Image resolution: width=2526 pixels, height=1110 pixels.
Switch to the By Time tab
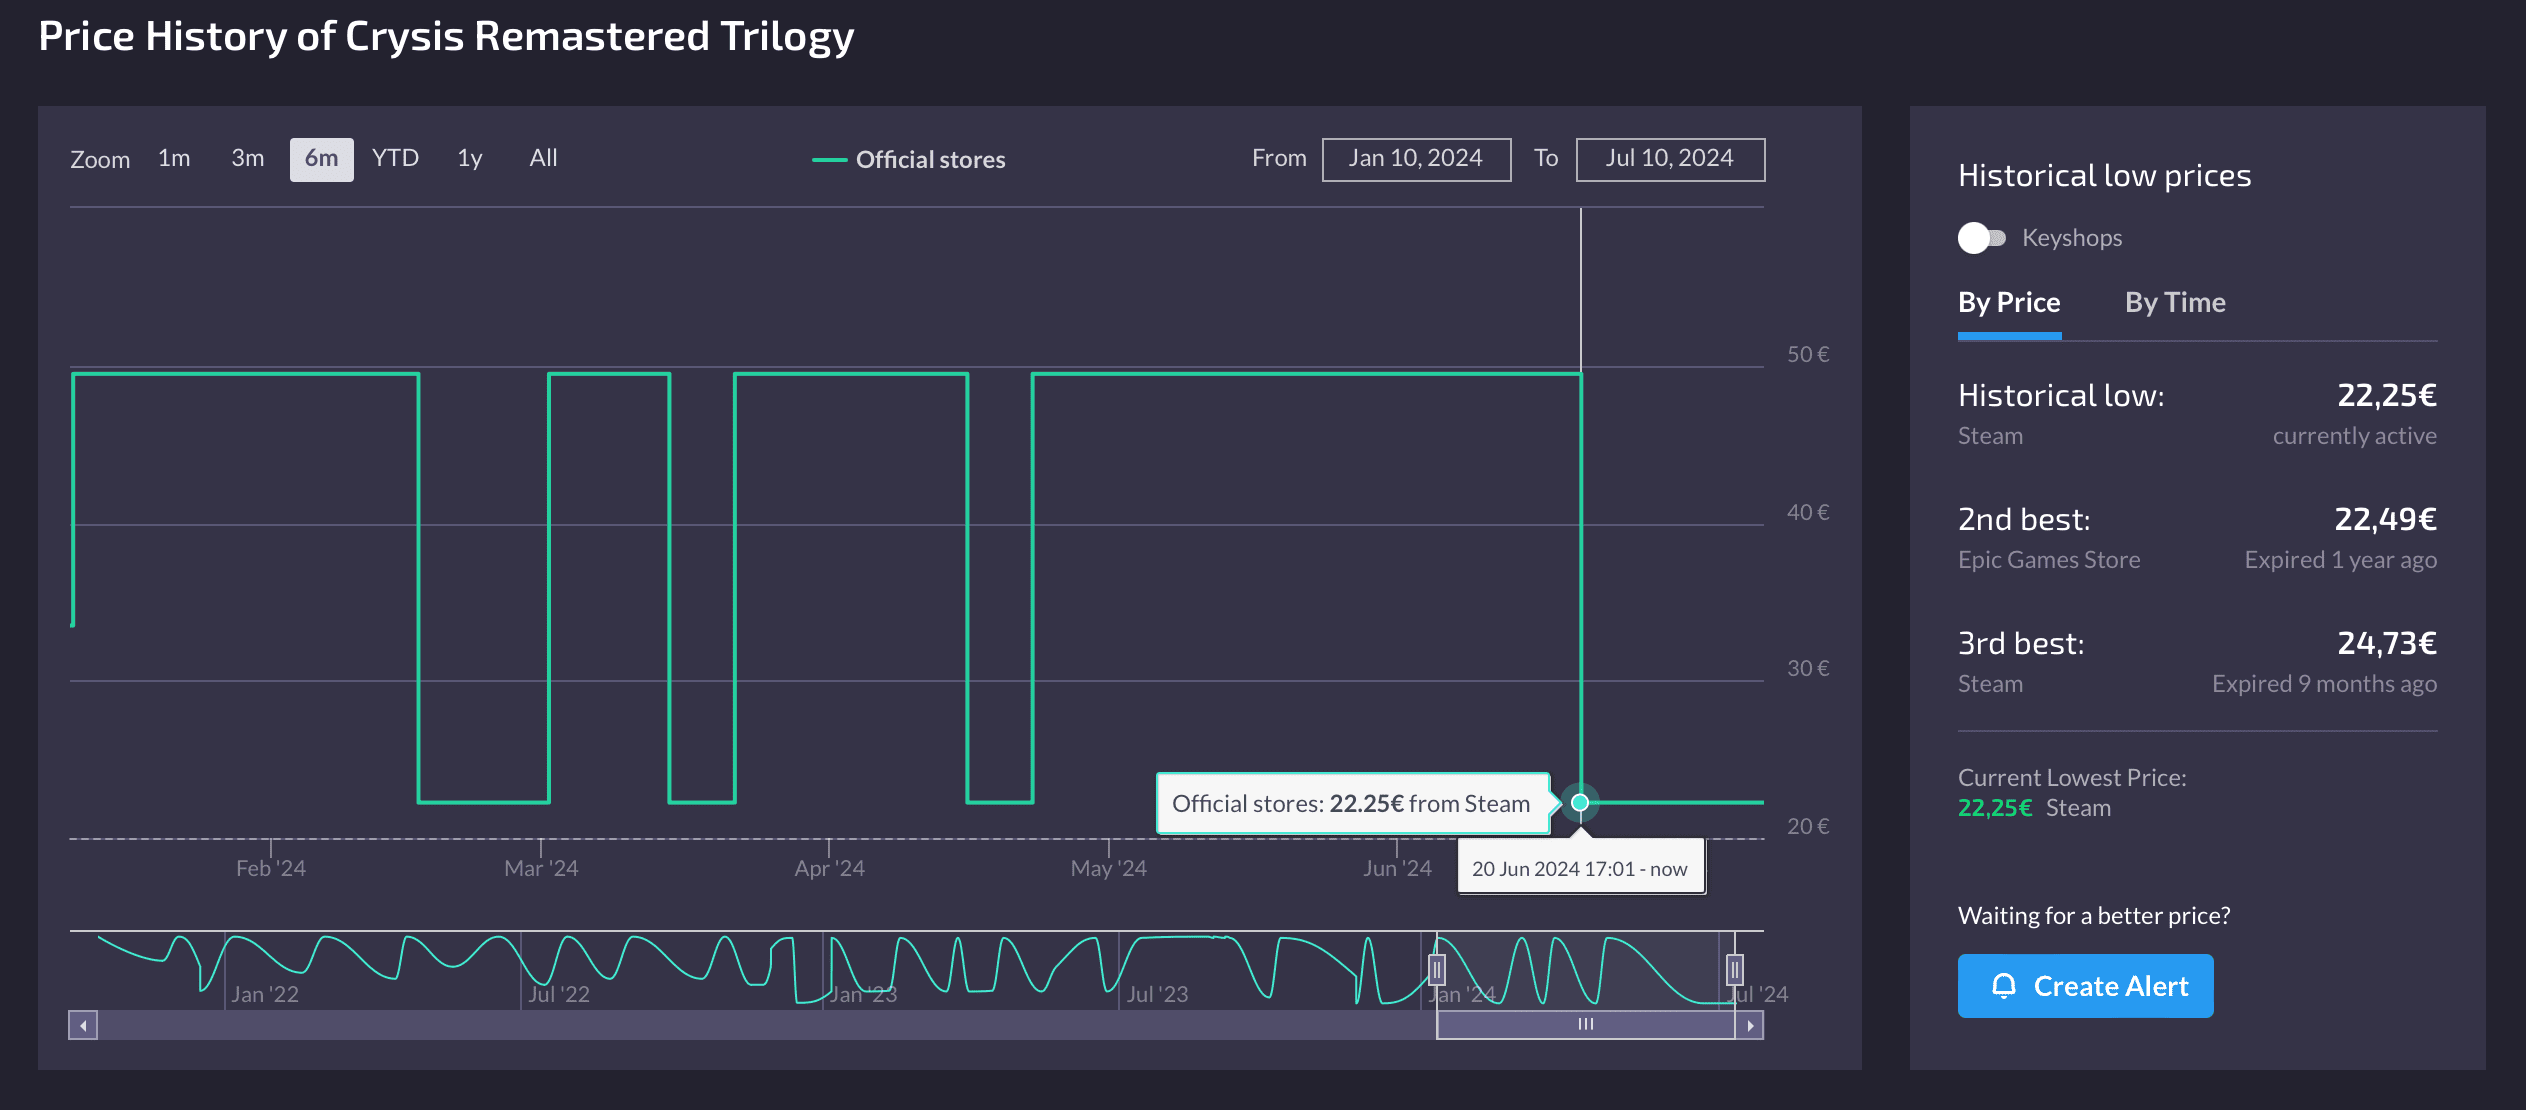(x=2174, y=303)
